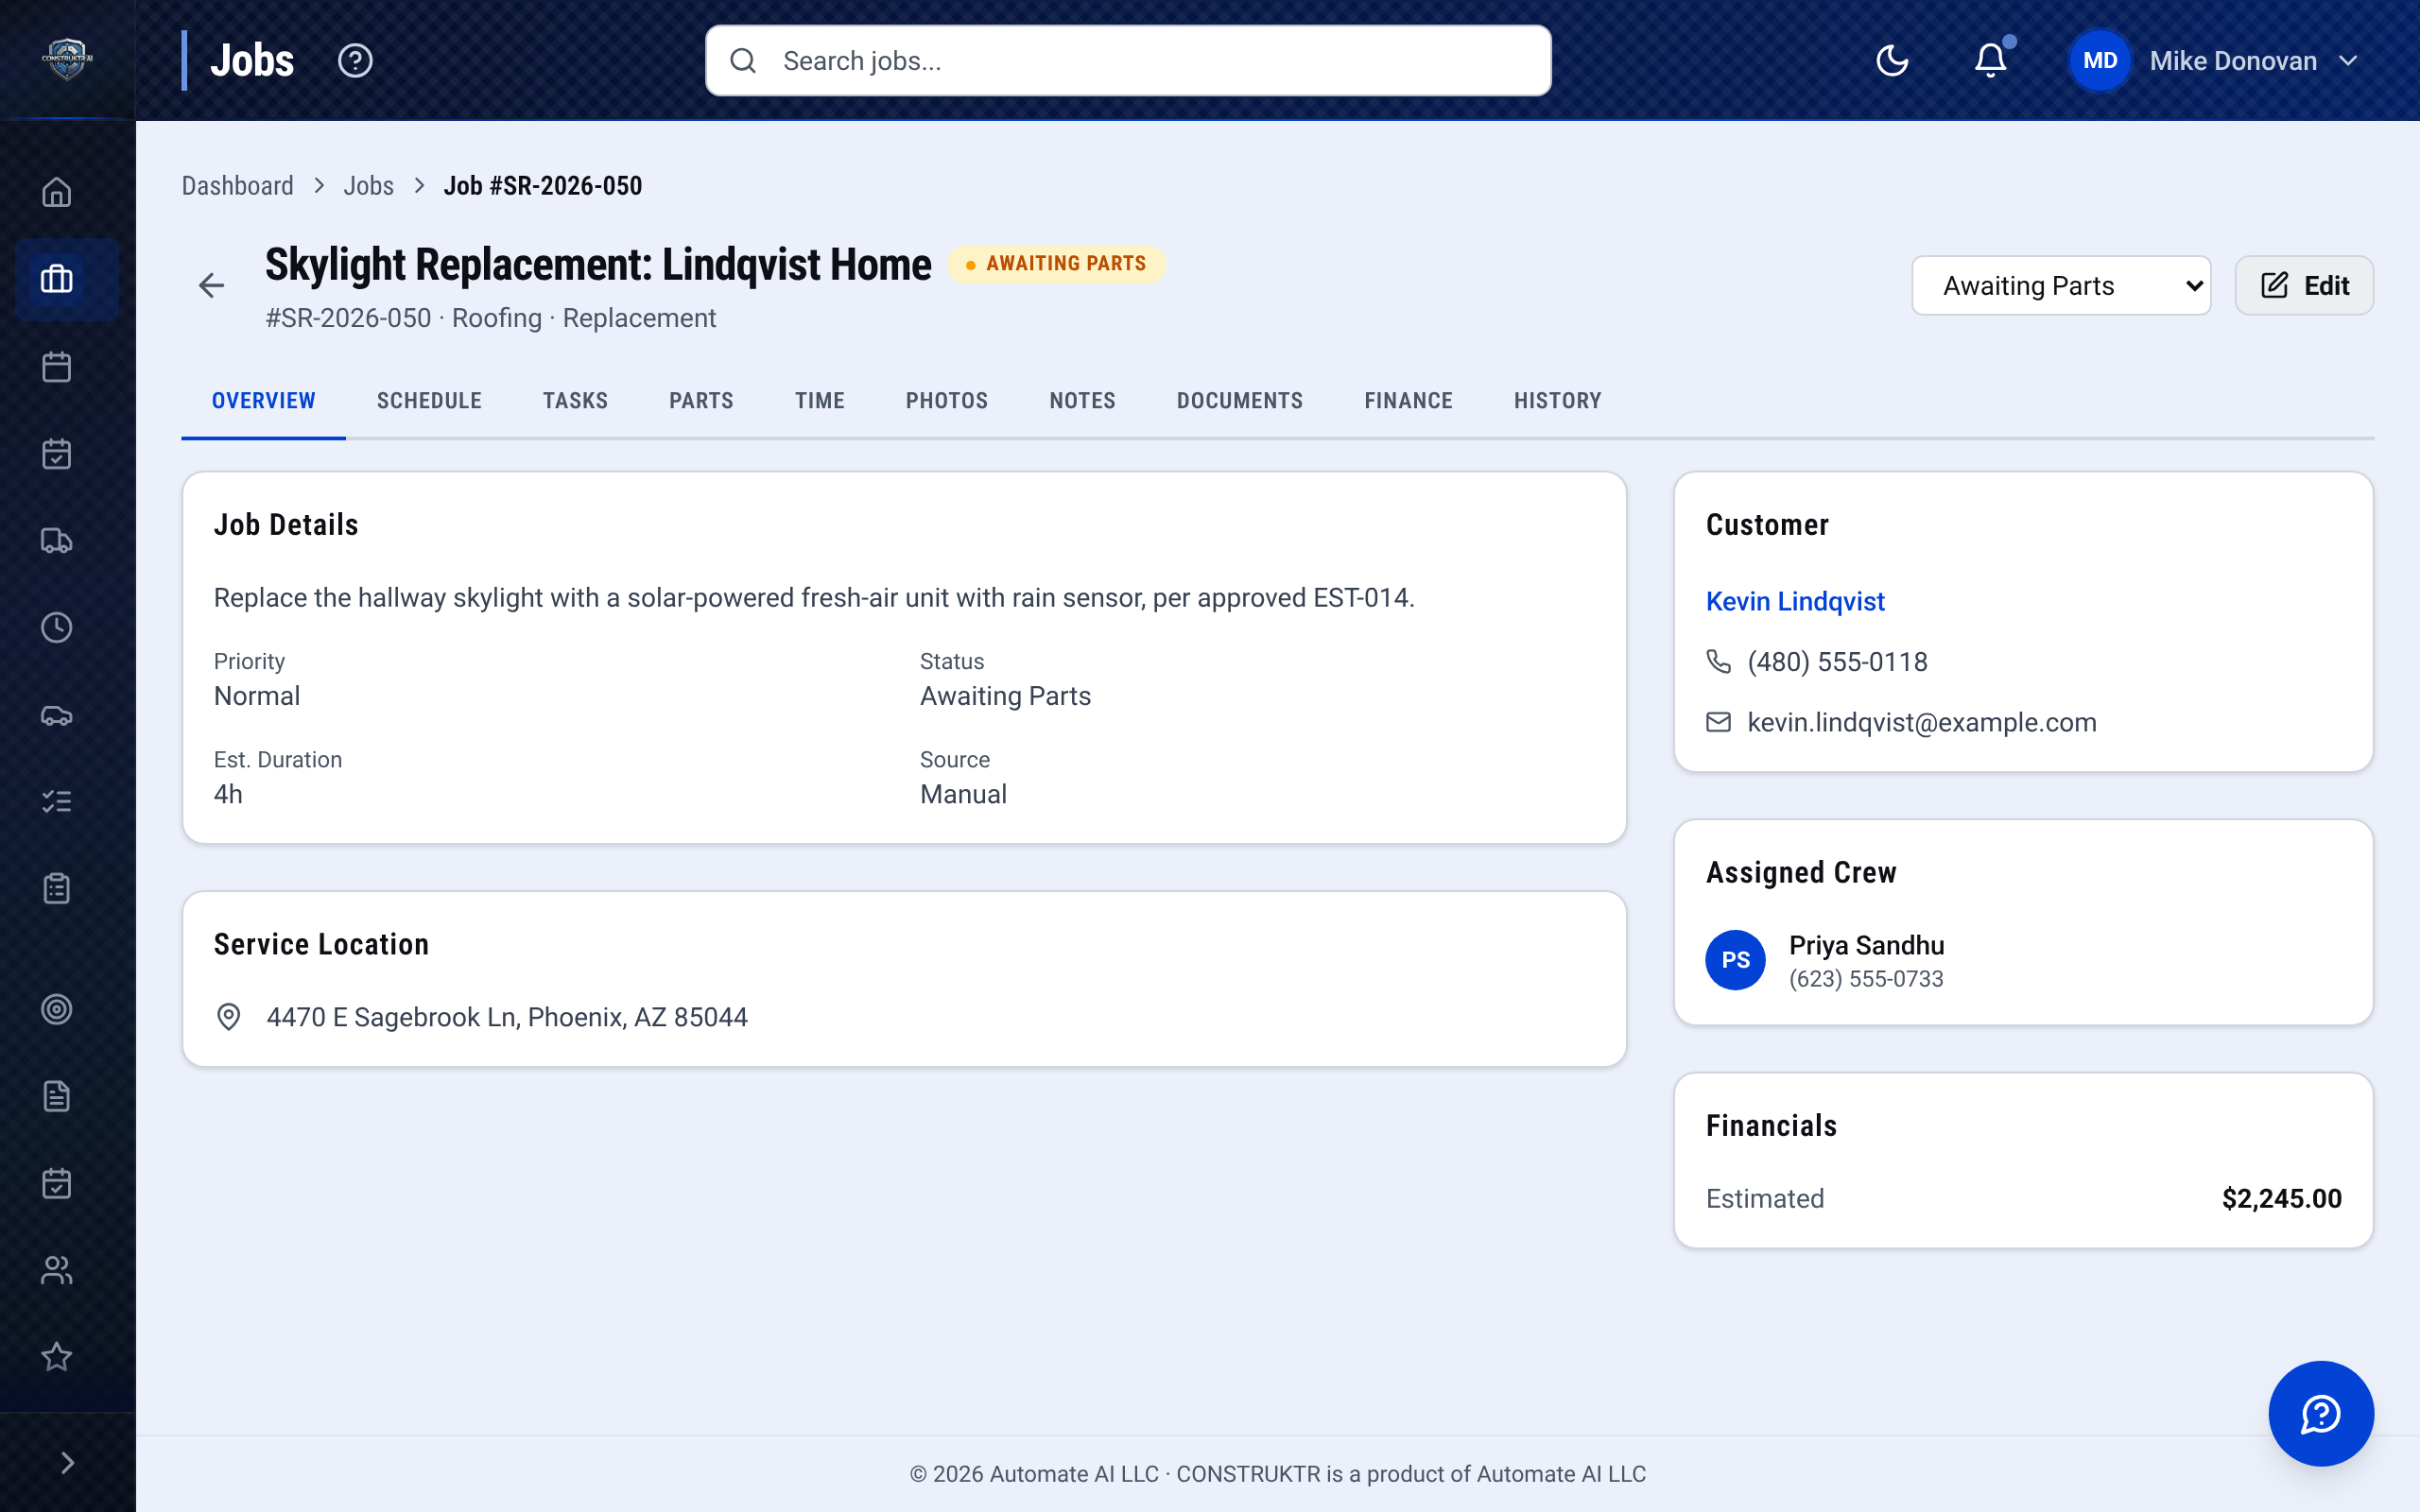This screenshot has width=2420, height=1512.
Task: Click the Source value Manual
Action: pyautogui.click(x=963, y=794)
